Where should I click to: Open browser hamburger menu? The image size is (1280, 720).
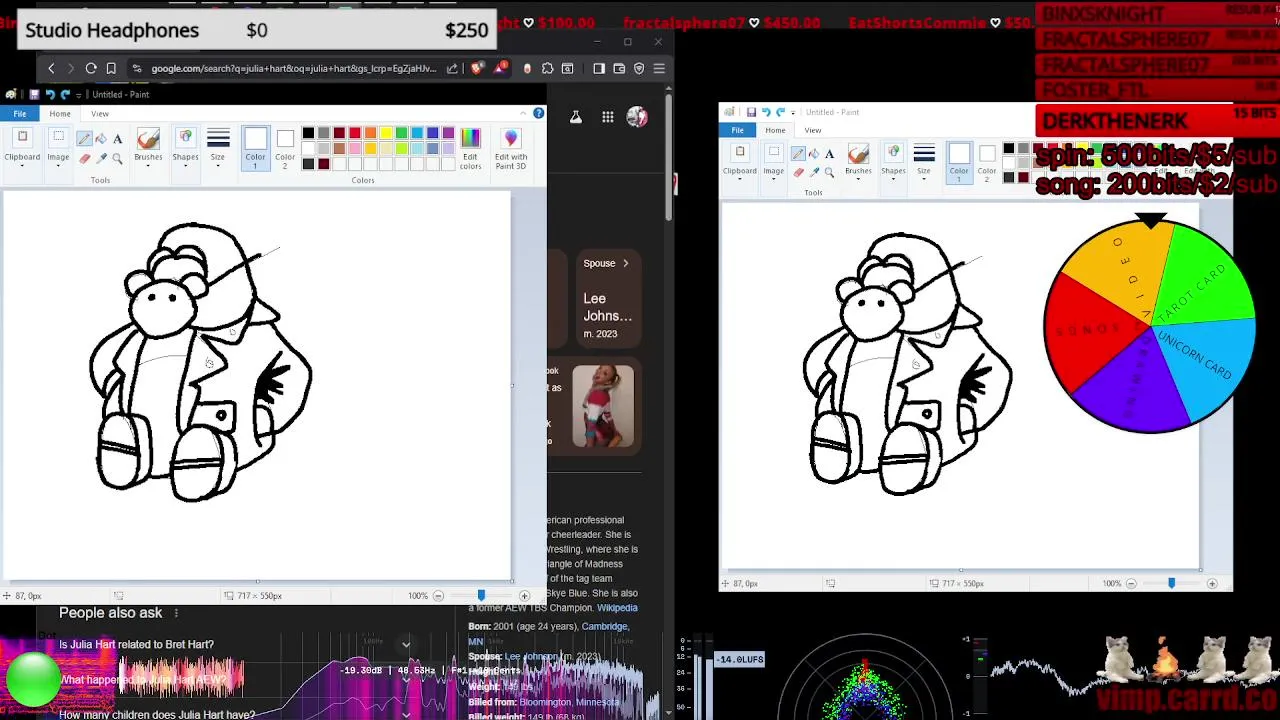coord(659,68)
